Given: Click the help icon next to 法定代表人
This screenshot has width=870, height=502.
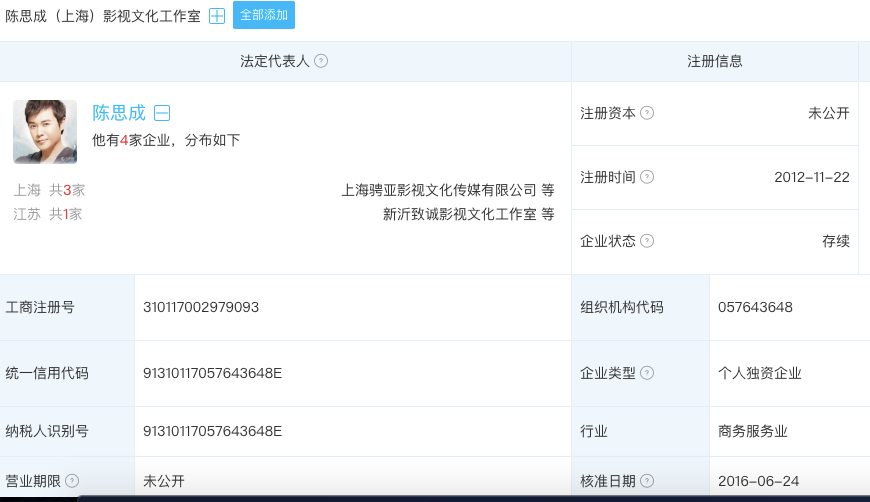Looking at the screenshot, I should [x=321, y=61].
